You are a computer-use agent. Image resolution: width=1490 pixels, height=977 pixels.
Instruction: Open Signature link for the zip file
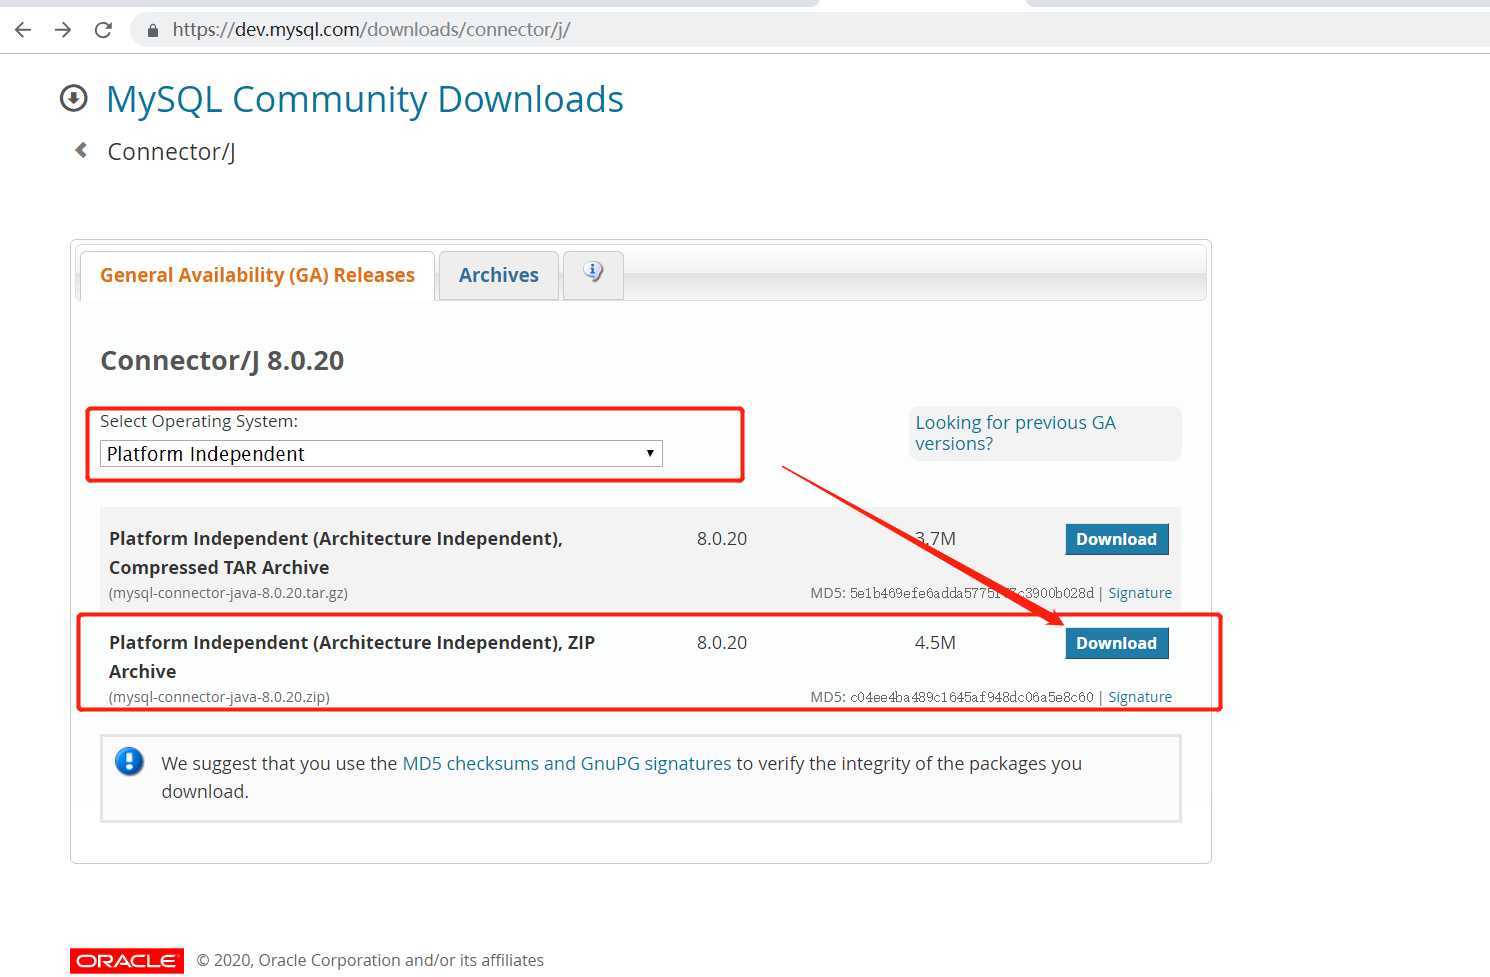[x=1140, y=697]
